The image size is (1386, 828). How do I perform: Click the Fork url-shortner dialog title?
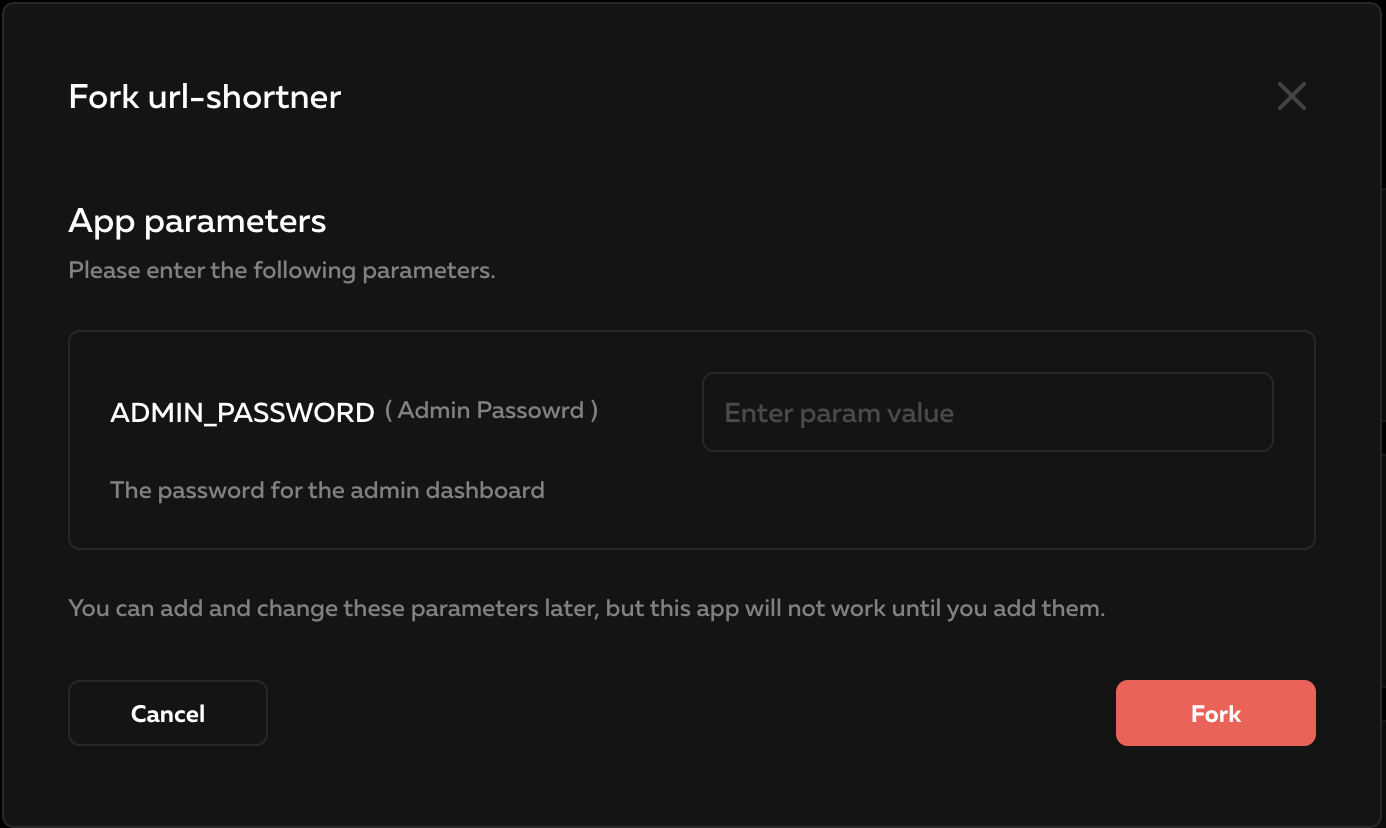pyautogui.click(x=204, y=96)
